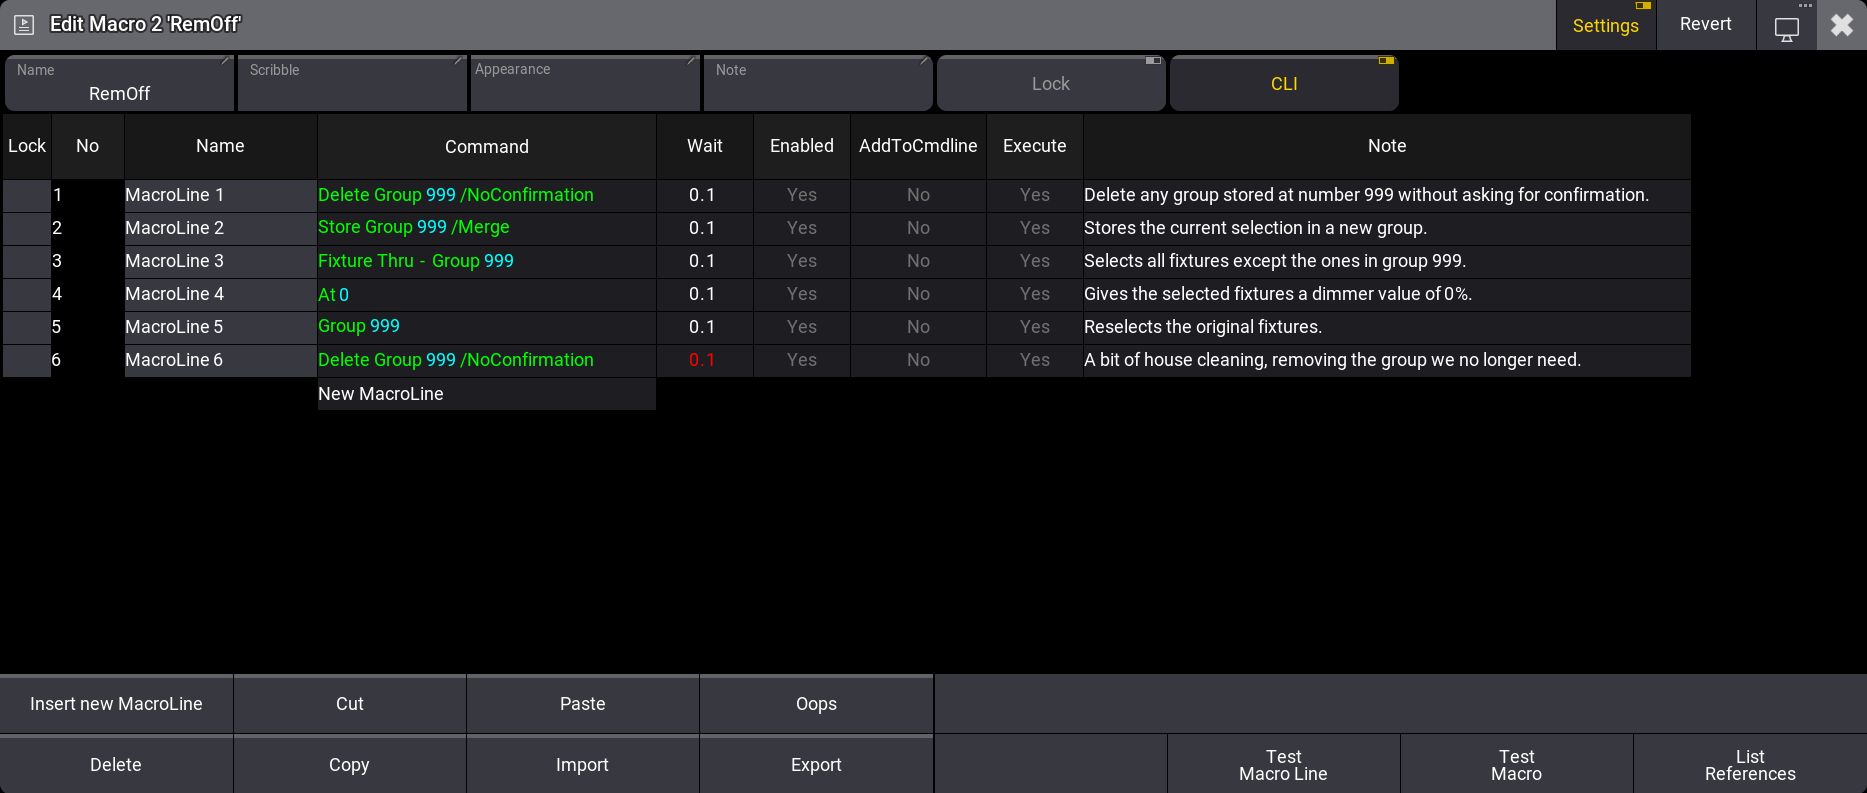Open the Scribble field

point(352,84)
